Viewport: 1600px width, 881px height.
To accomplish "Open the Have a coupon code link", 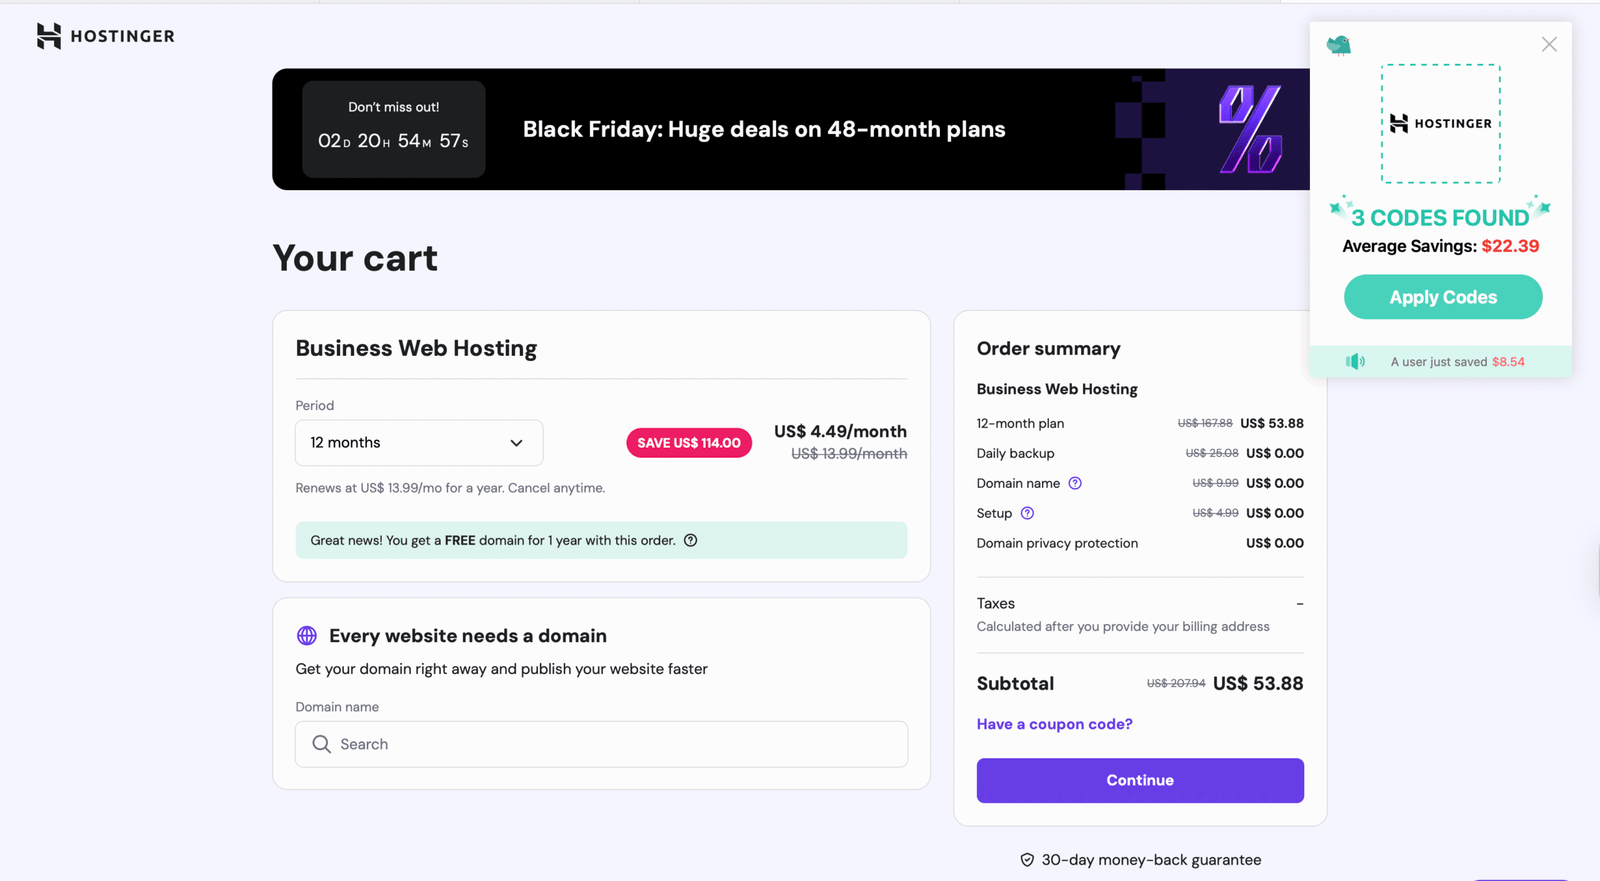I will coord(1054,724).
